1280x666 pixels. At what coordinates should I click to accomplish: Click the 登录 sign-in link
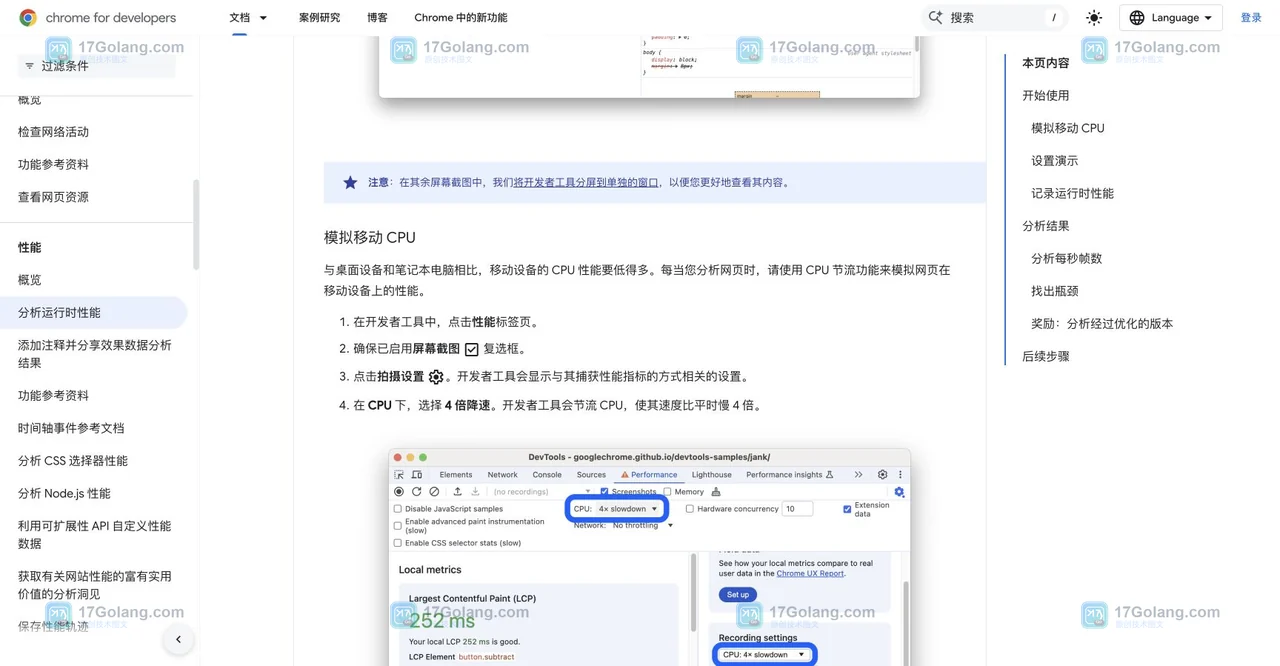tap(1251, 18)
